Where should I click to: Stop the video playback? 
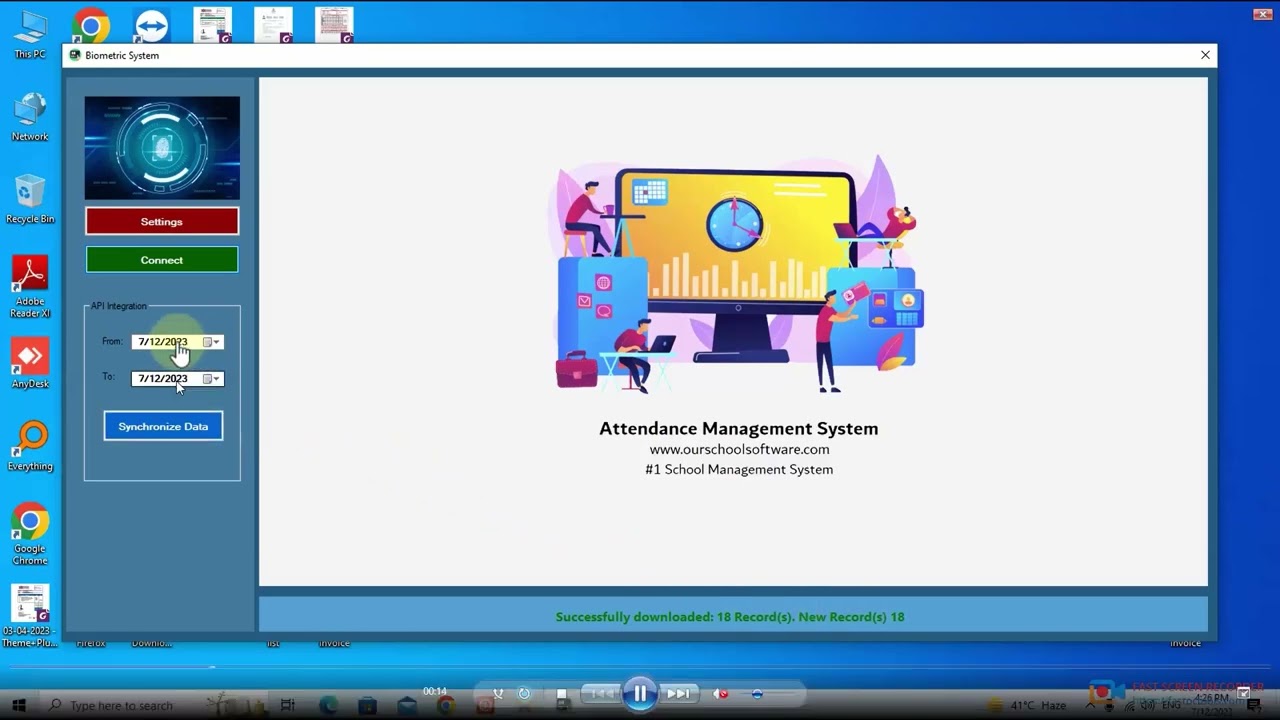pos(562,694)
